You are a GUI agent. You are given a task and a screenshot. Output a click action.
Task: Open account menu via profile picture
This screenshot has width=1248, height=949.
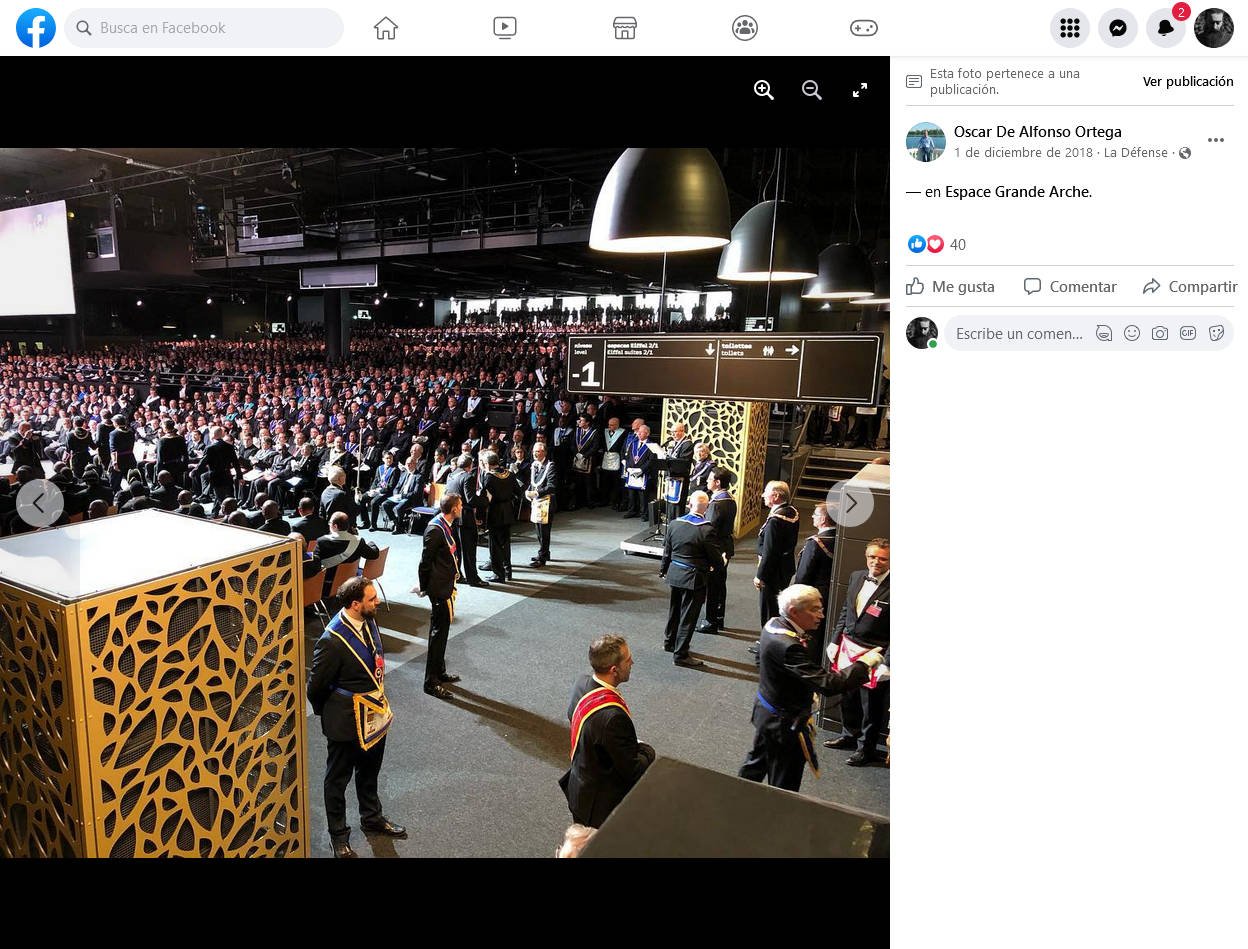(x=1214, y=28)
